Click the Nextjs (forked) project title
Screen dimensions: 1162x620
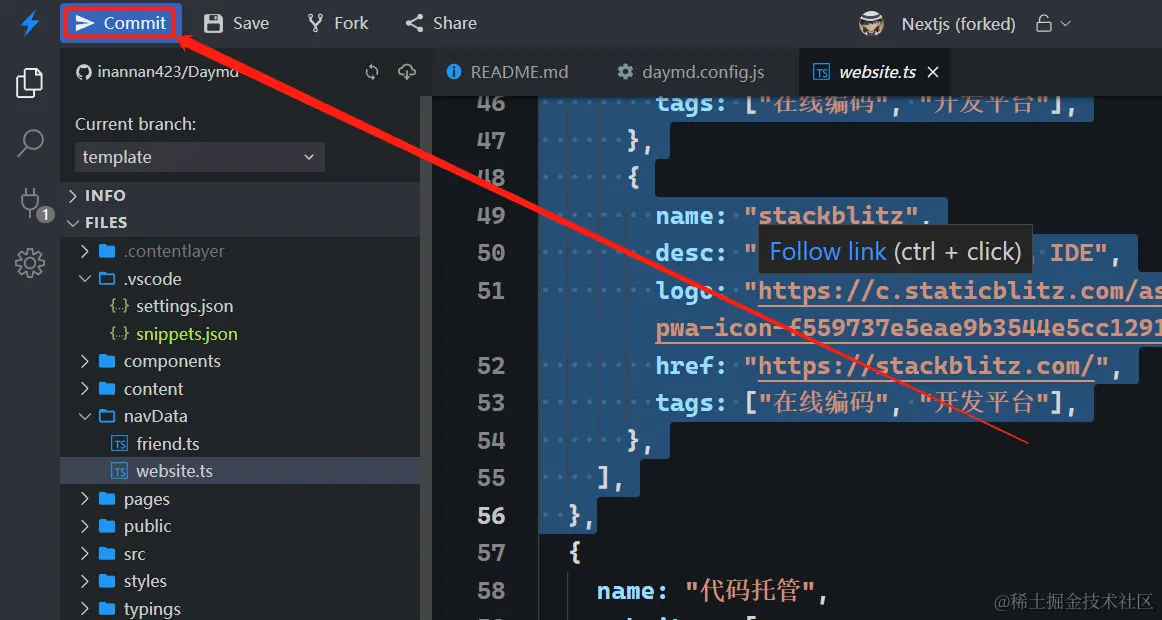tap(958, 24)
